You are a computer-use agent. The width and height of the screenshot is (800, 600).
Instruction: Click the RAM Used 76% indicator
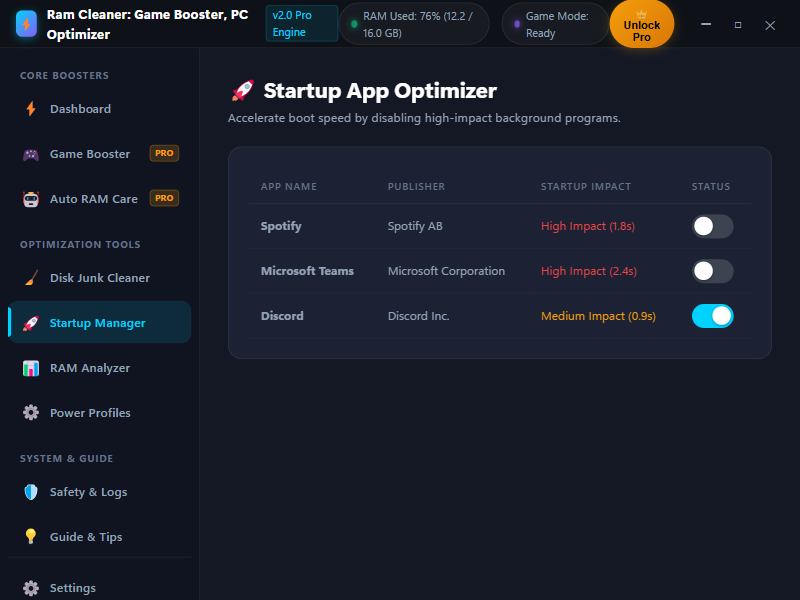tap(414, 24)
